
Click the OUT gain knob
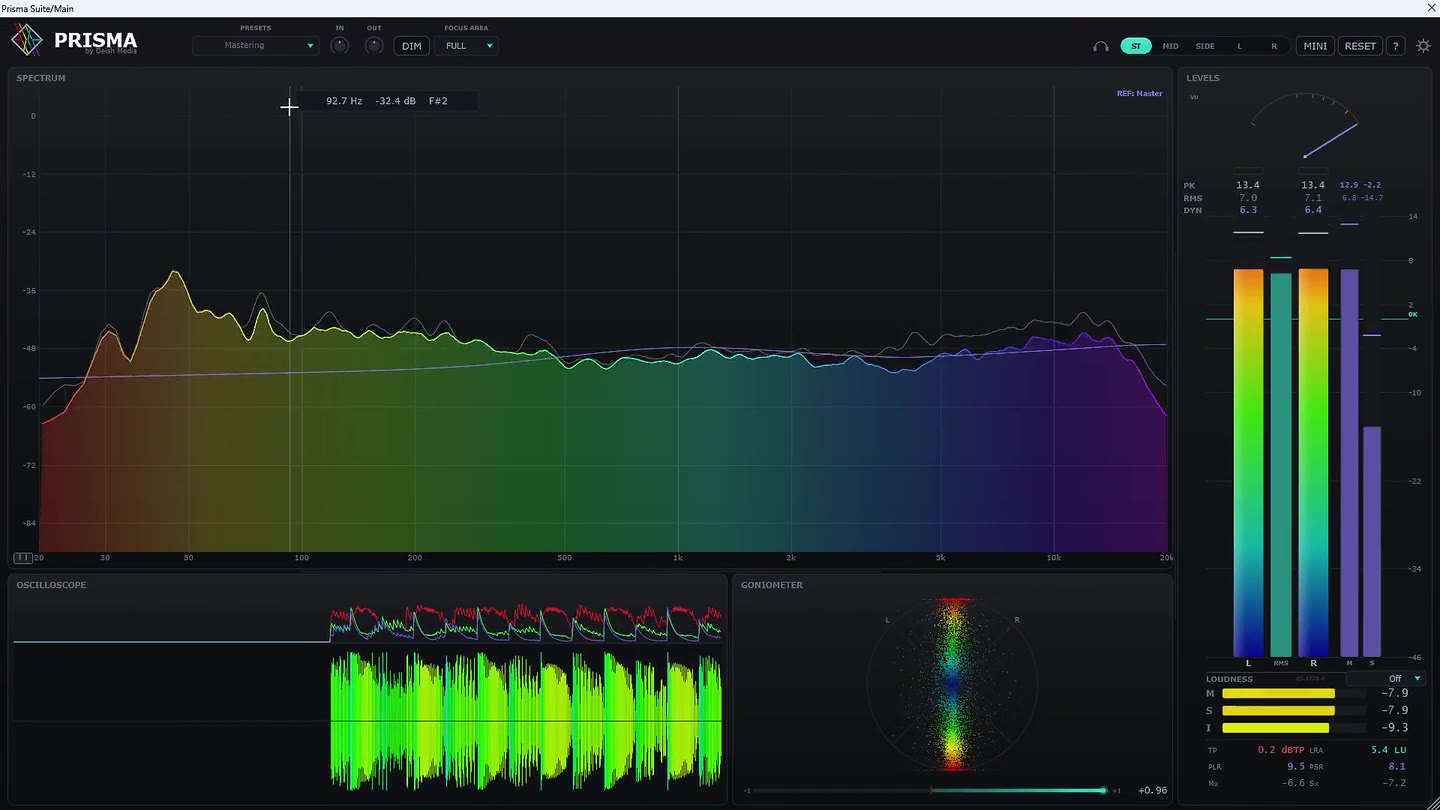[374, 46]
